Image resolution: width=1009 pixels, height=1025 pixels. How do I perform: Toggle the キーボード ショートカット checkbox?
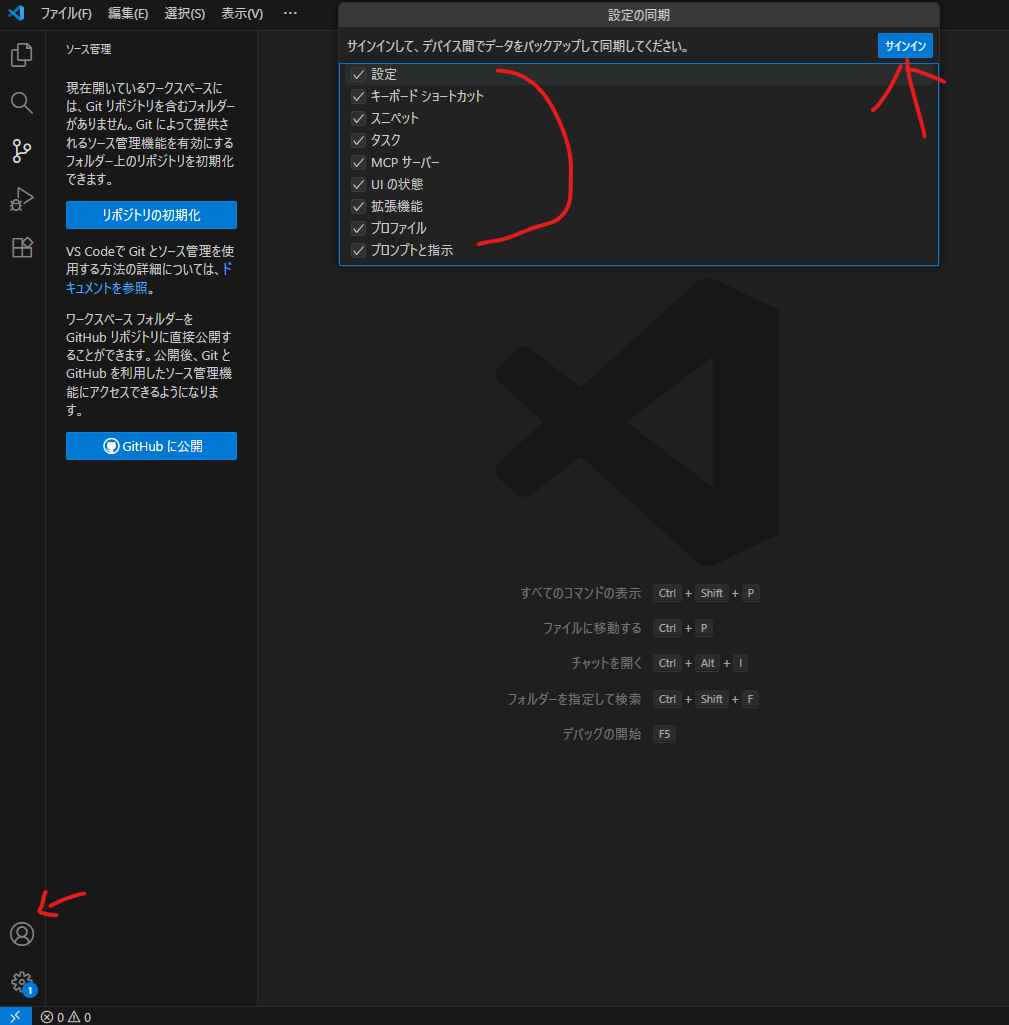click(x=358, y=97)
